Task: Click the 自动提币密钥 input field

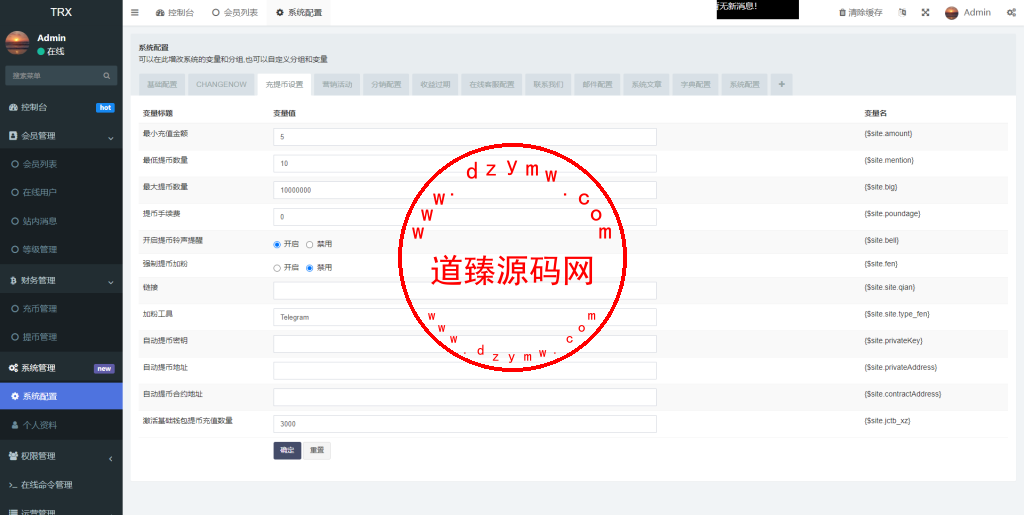Action: [465, 344]
